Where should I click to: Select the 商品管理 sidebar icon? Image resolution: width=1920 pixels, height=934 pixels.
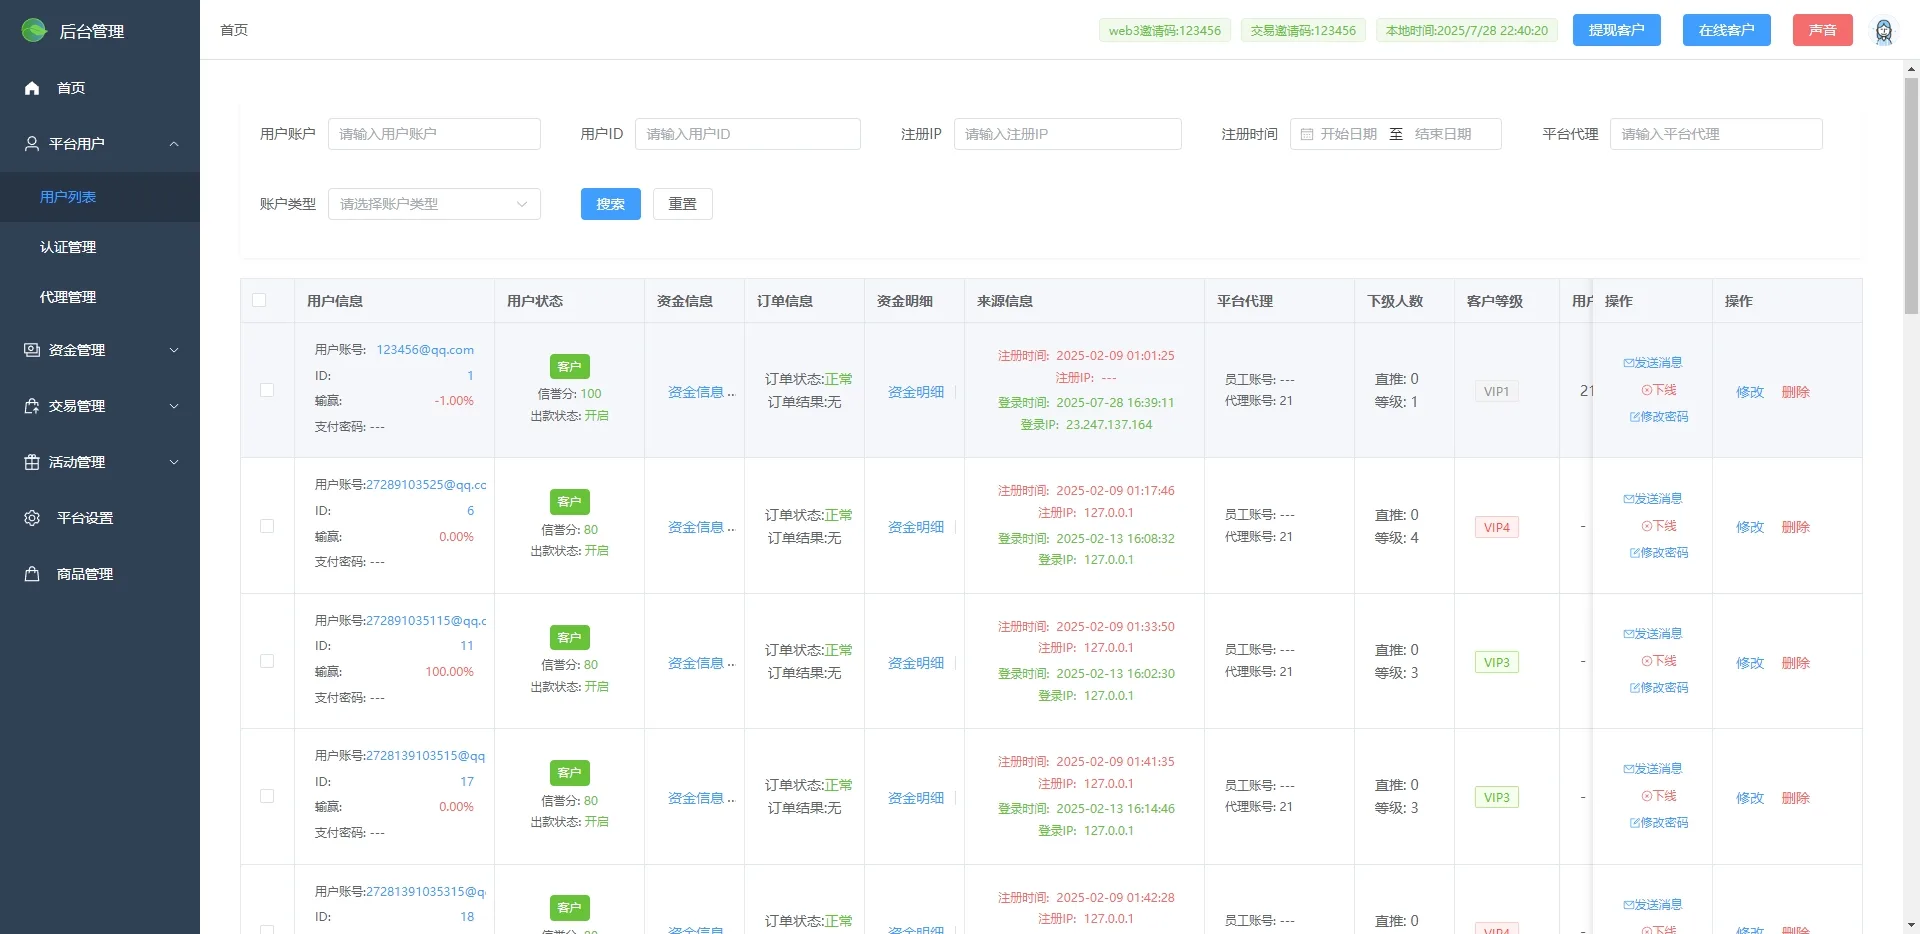(x=31, y=573)
